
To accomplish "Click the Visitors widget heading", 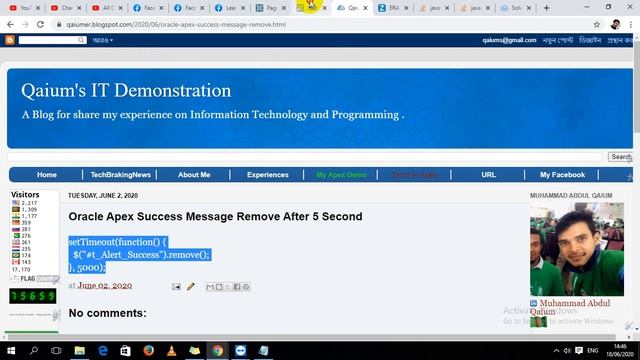I will 25,195.
